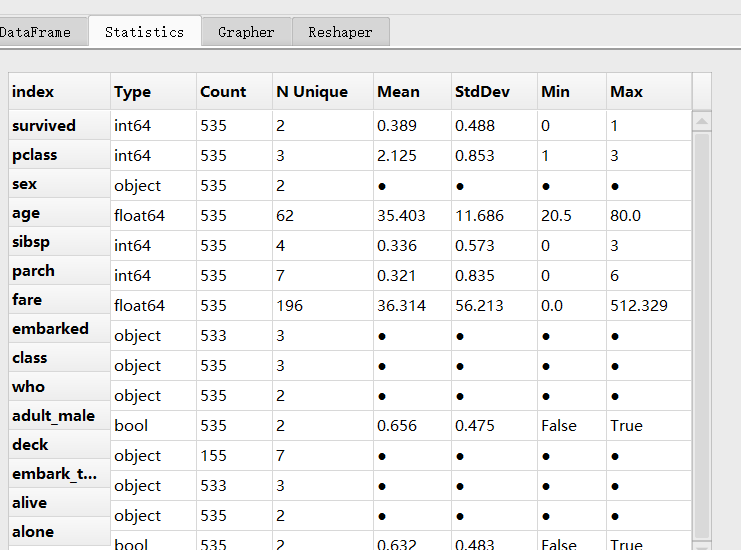Click the 0.573 StdDev cell
Image resolution: width=741 pixels, height=550 pixels.
click(494, 246)
